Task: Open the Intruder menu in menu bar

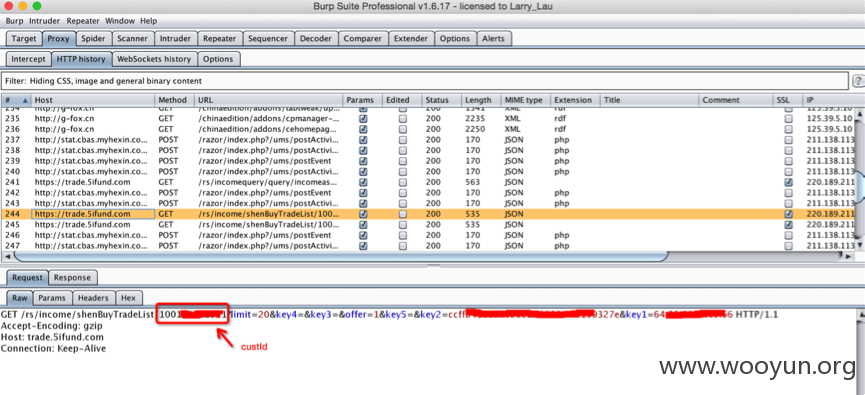Action: [45, 21]
